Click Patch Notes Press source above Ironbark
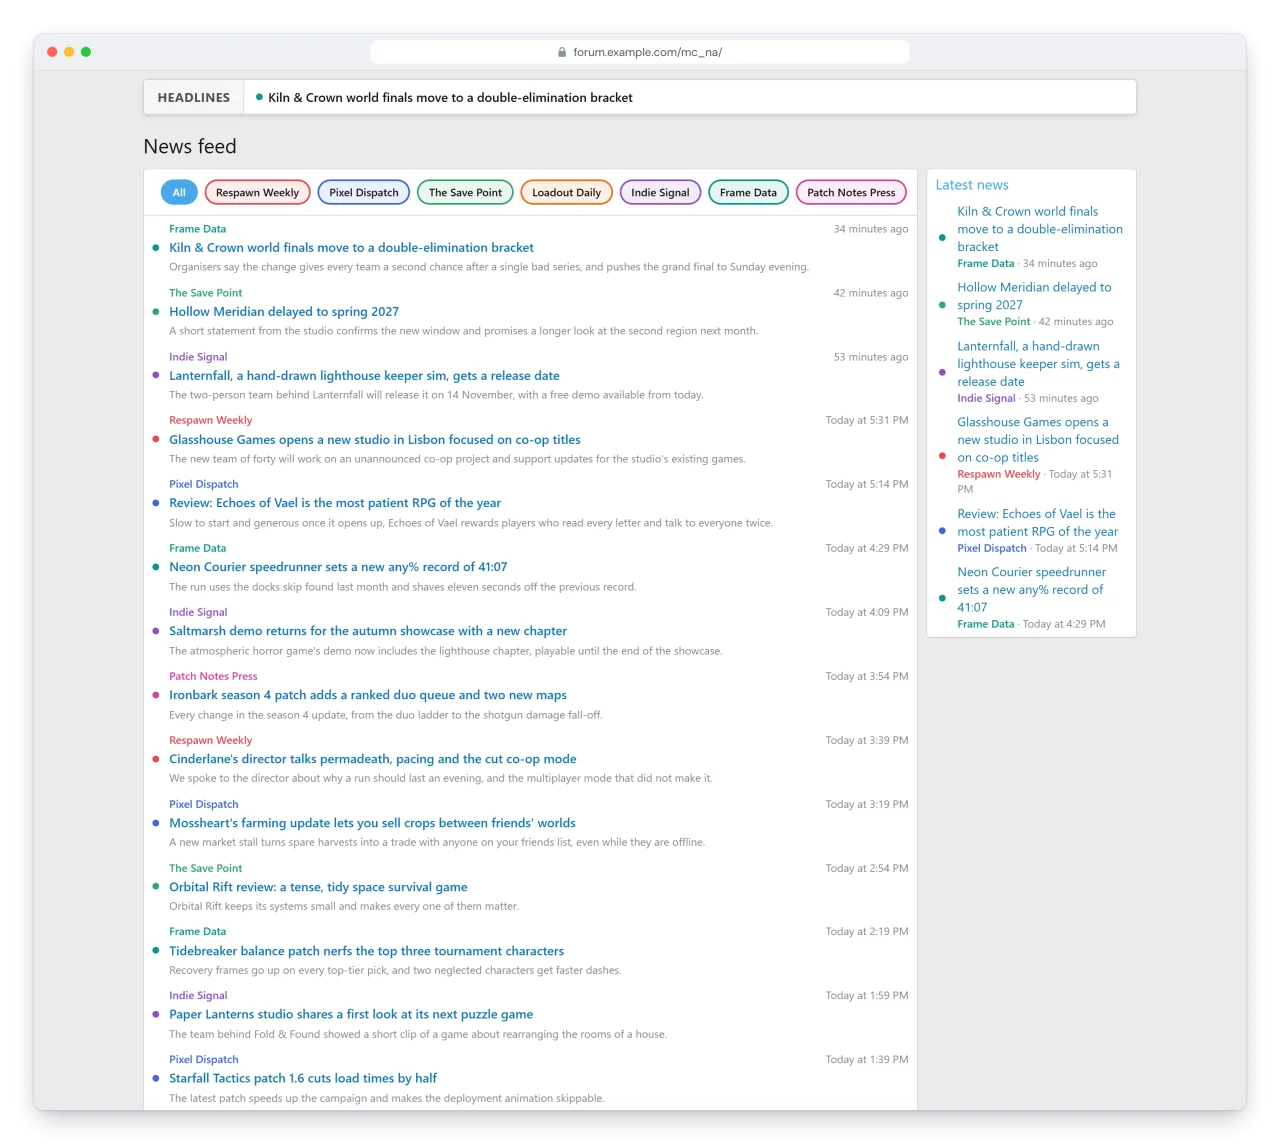 point(213,676)
